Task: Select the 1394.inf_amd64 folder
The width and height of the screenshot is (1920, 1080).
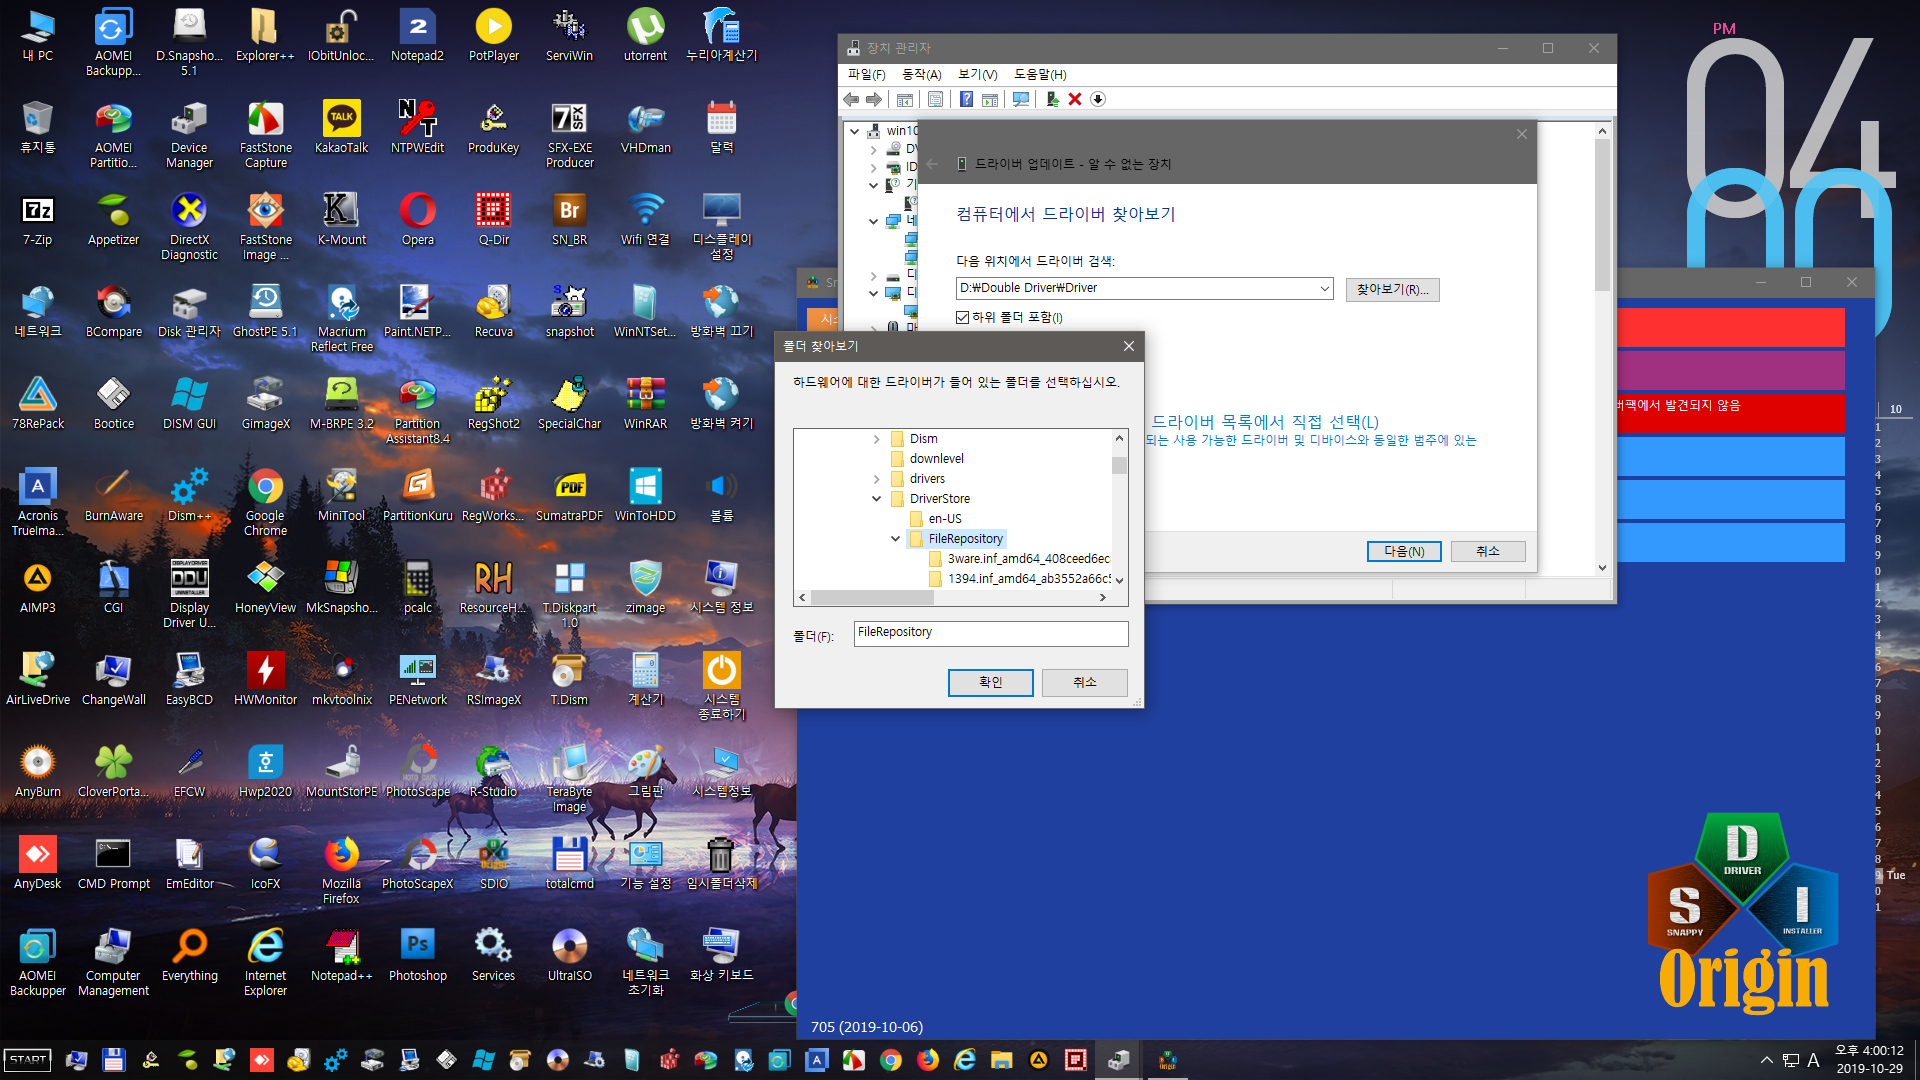Action: pos(1019,579)
